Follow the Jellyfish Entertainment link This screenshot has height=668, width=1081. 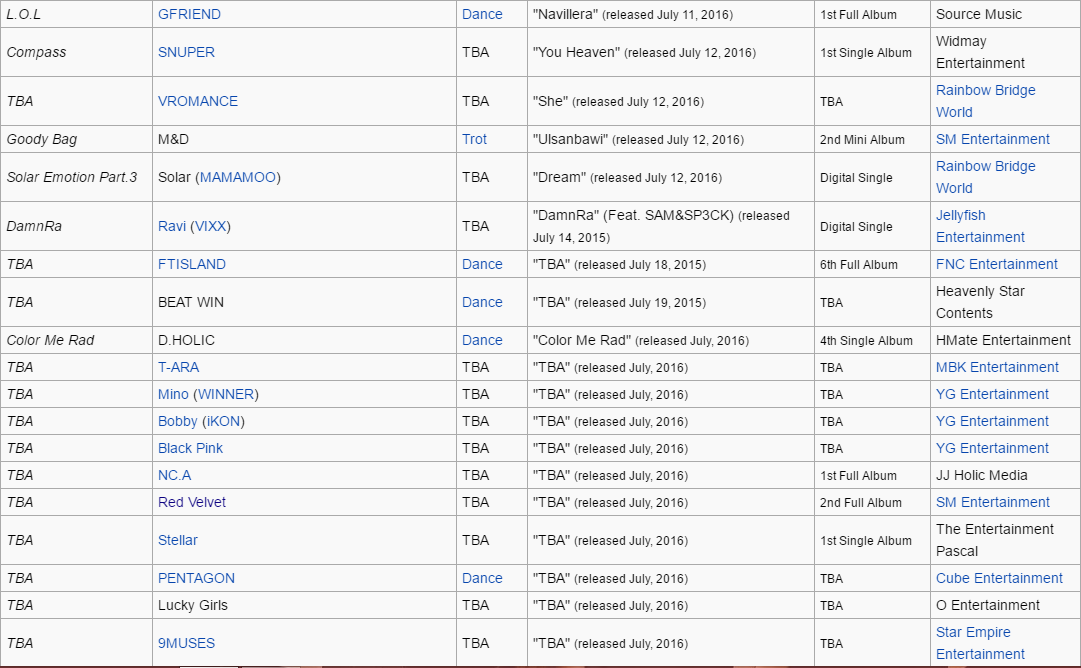[x=980, y=226]
